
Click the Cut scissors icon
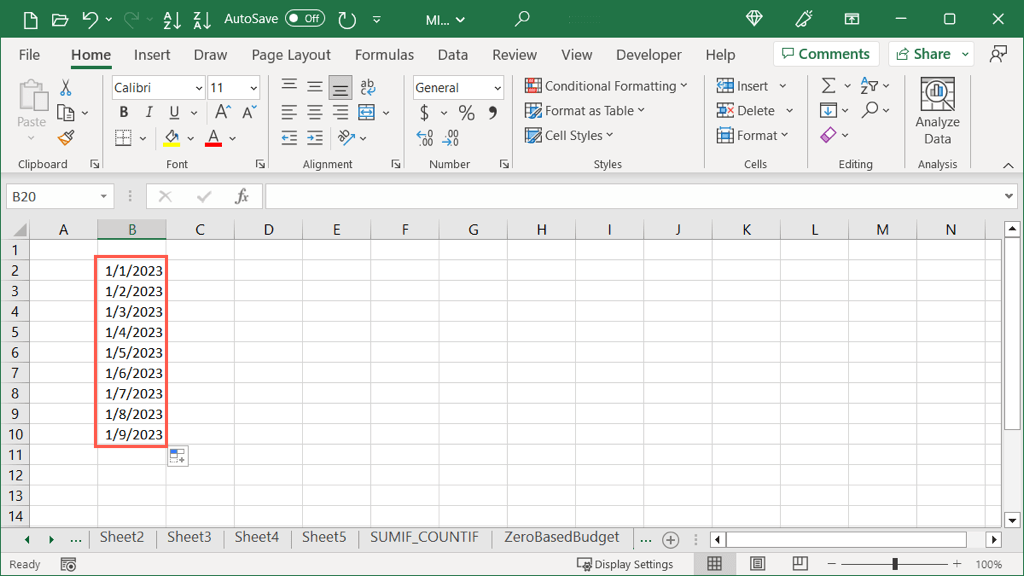(65, 88)
